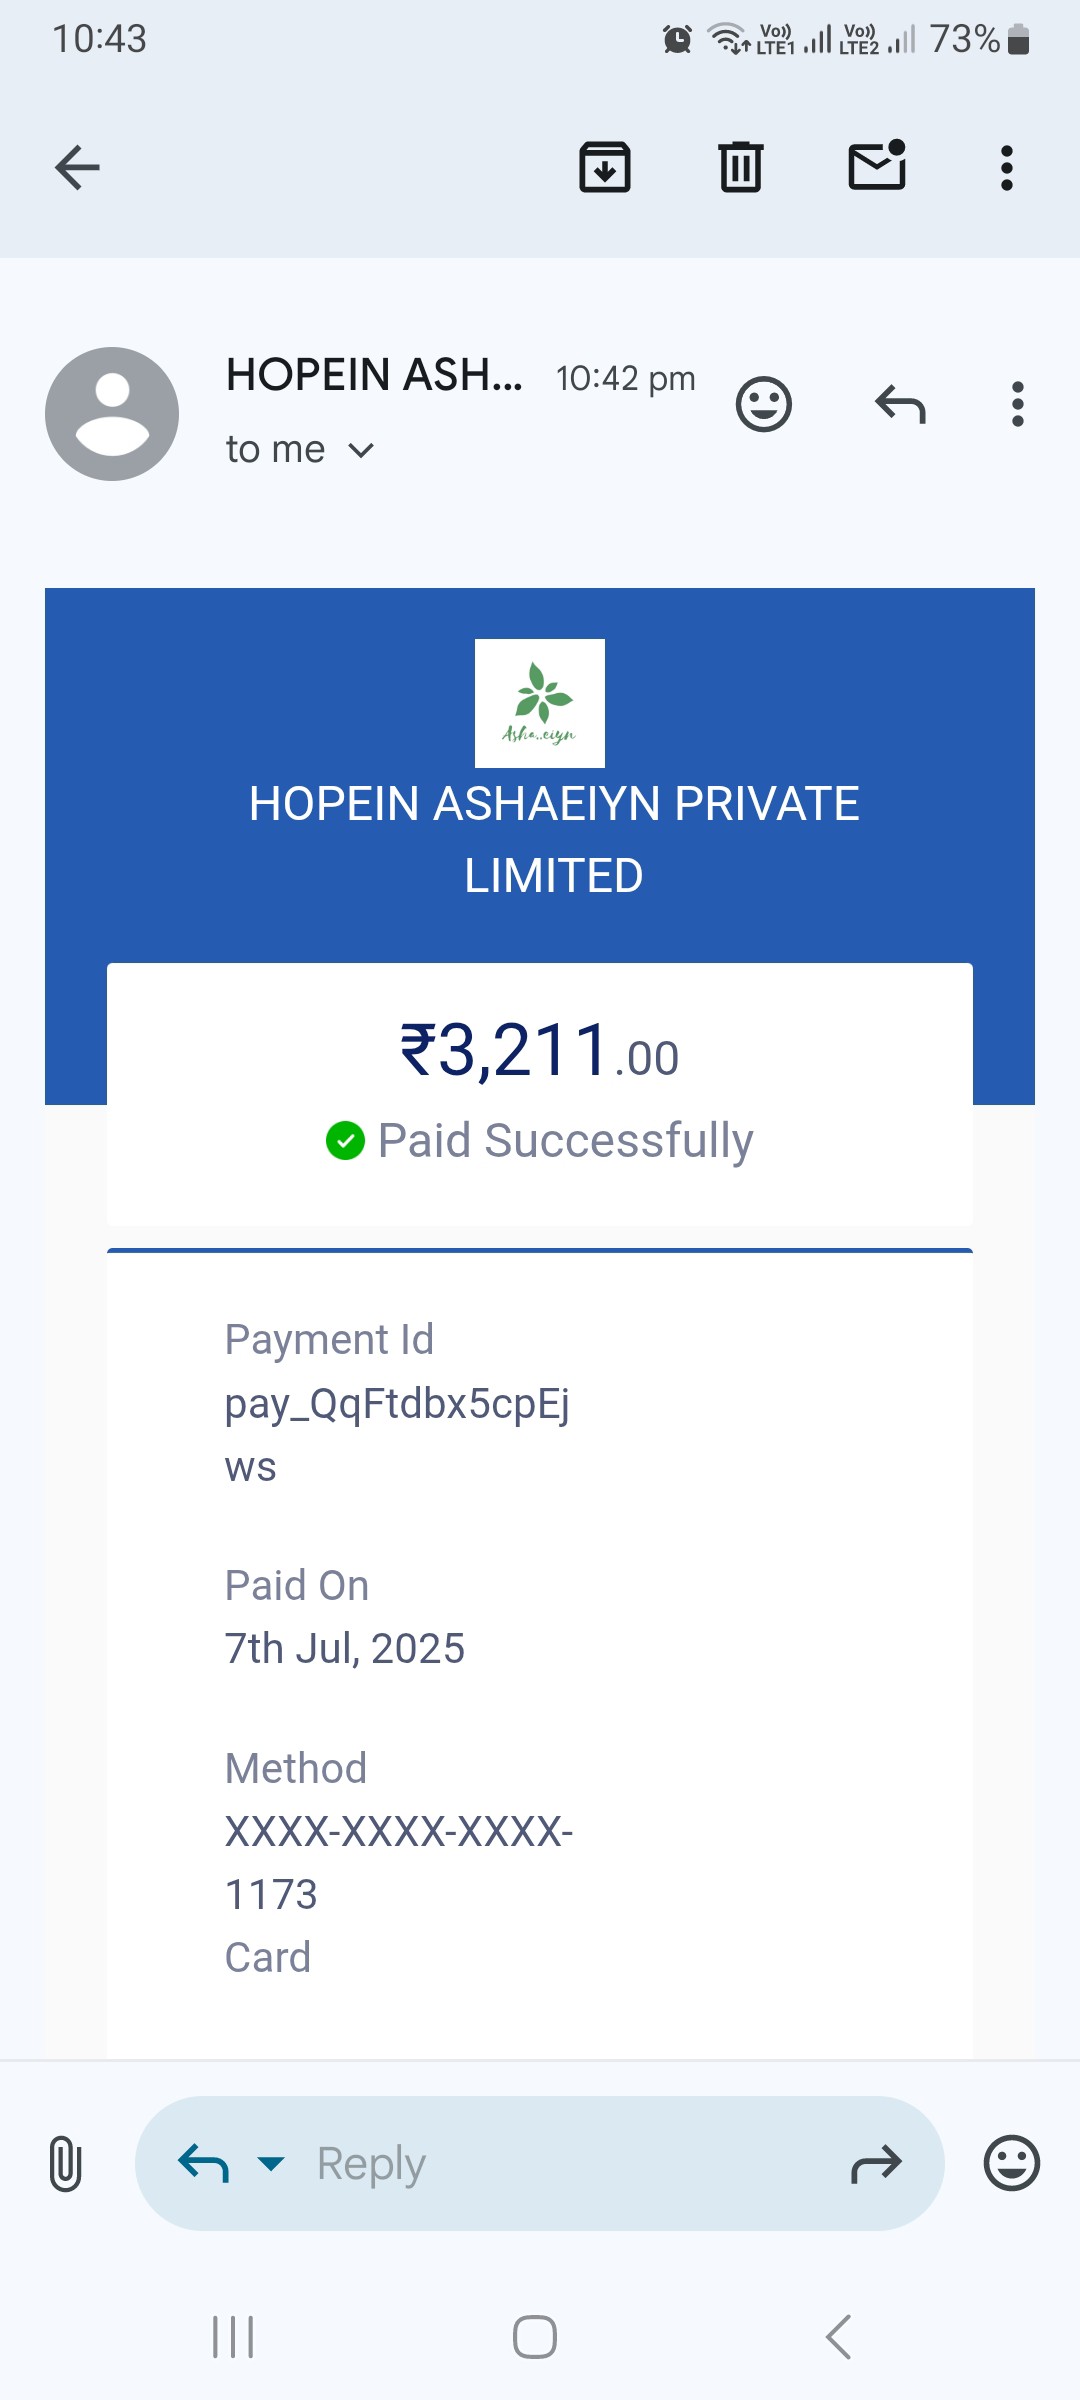
Task: Open message options three-dot menu
Action: [x=1018, y=404]
